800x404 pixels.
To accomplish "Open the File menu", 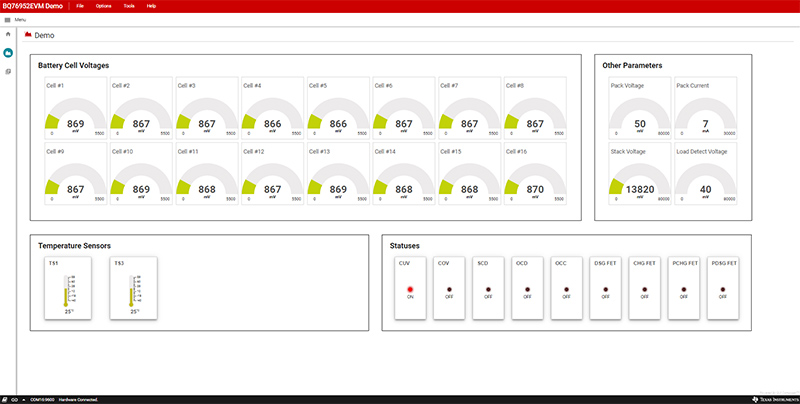I will click(80, 6).
